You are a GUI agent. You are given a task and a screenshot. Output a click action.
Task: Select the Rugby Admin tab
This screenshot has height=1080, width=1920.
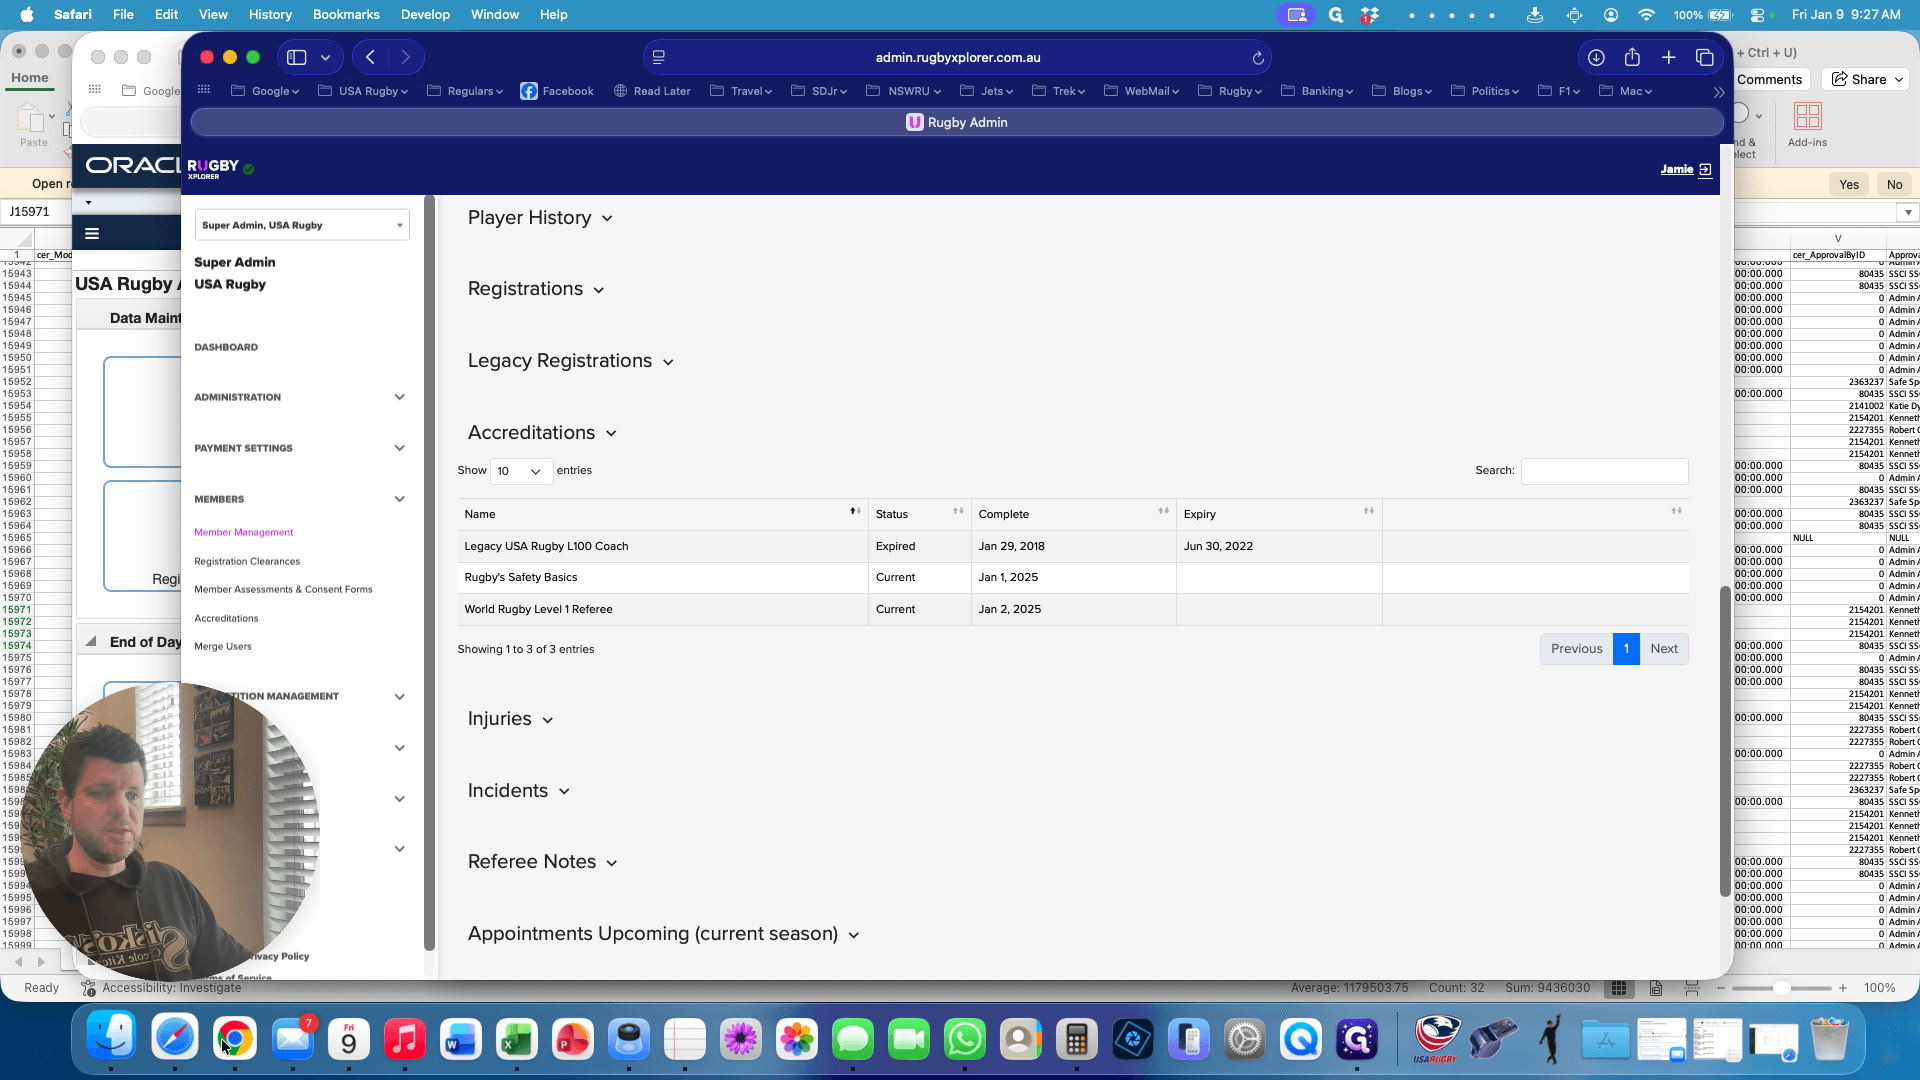pyautogui.click(x=957, y=122)
